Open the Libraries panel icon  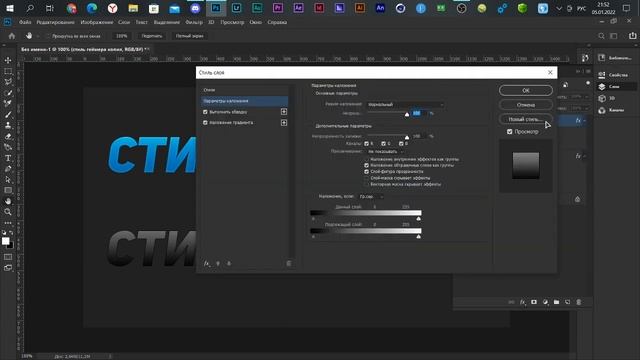pos(602,58)
